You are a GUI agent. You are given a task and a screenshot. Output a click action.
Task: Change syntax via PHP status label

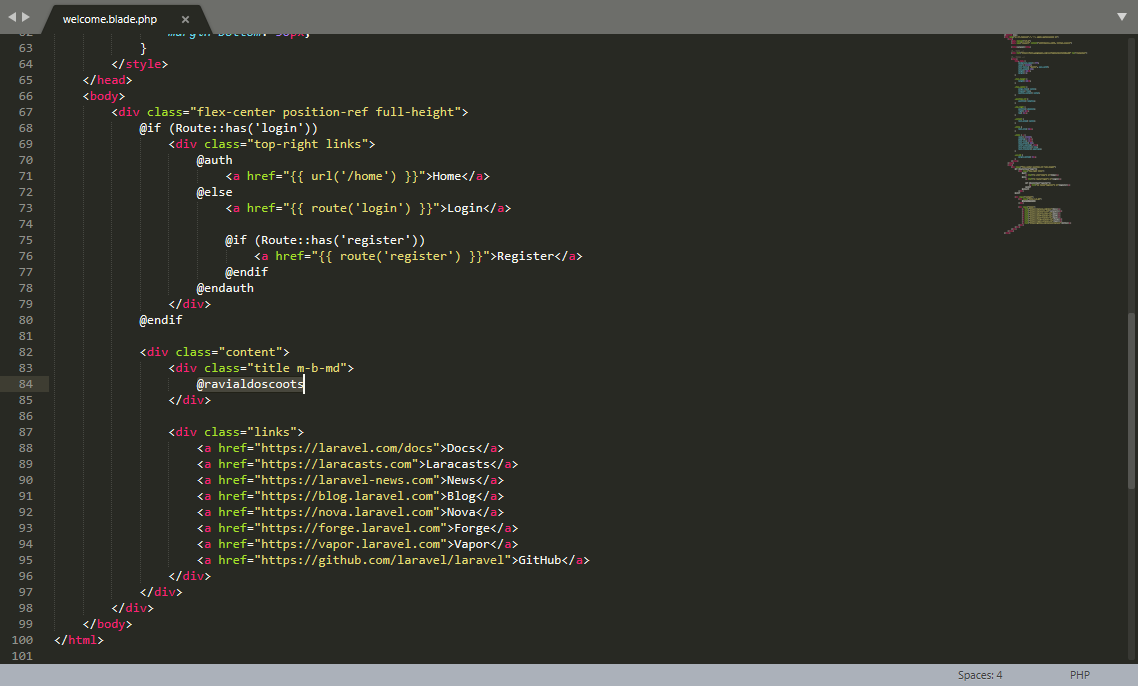pyautogui.click(x=1079, y=675)
